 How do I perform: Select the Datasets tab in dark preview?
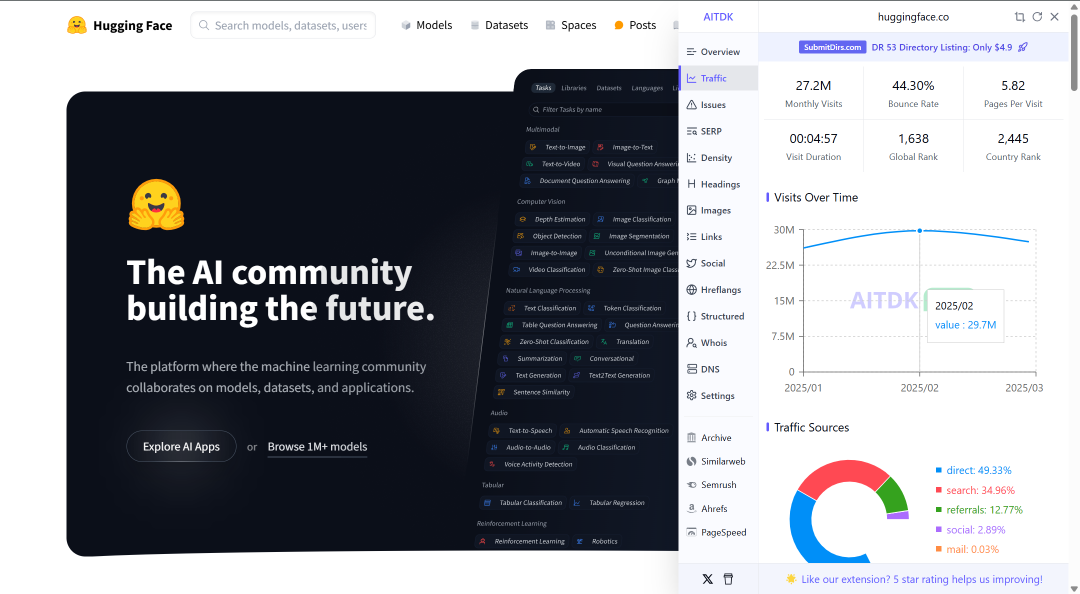[608, 88]
